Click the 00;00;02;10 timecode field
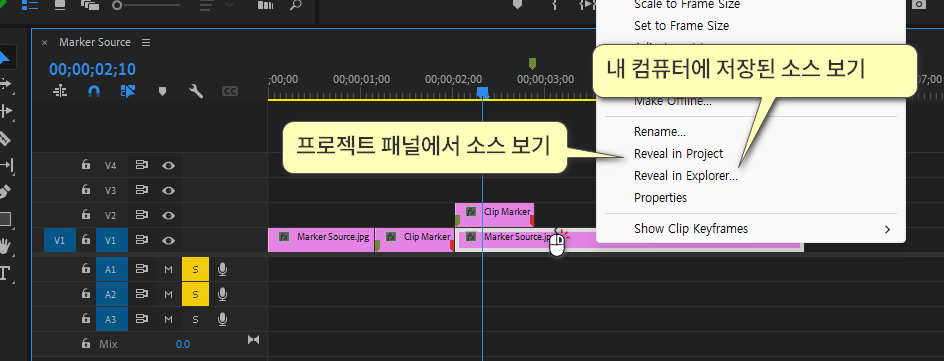 pyautogui.click(x=92, y=69)
